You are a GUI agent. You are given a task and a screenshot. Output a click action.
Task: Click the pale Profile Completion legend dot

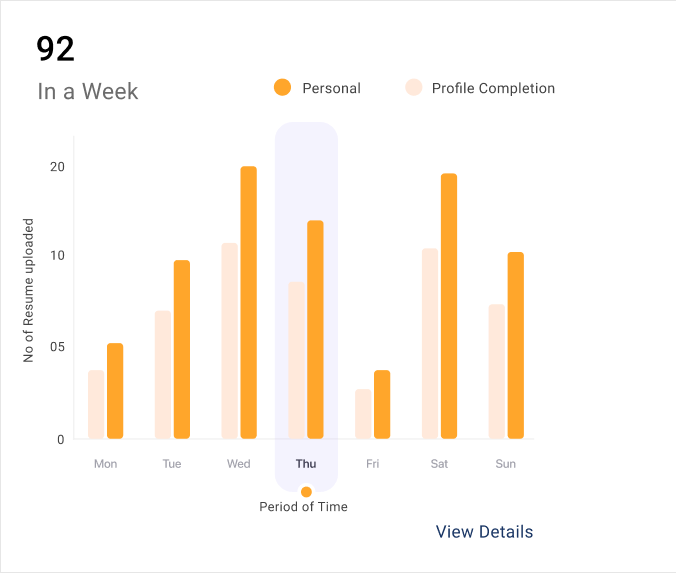[x=413, y=88]
